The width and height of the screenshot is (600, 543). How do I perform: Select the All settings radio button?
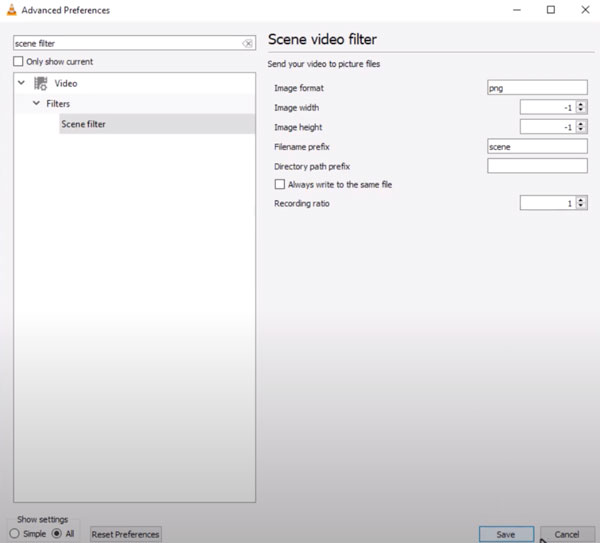point(57,533)
